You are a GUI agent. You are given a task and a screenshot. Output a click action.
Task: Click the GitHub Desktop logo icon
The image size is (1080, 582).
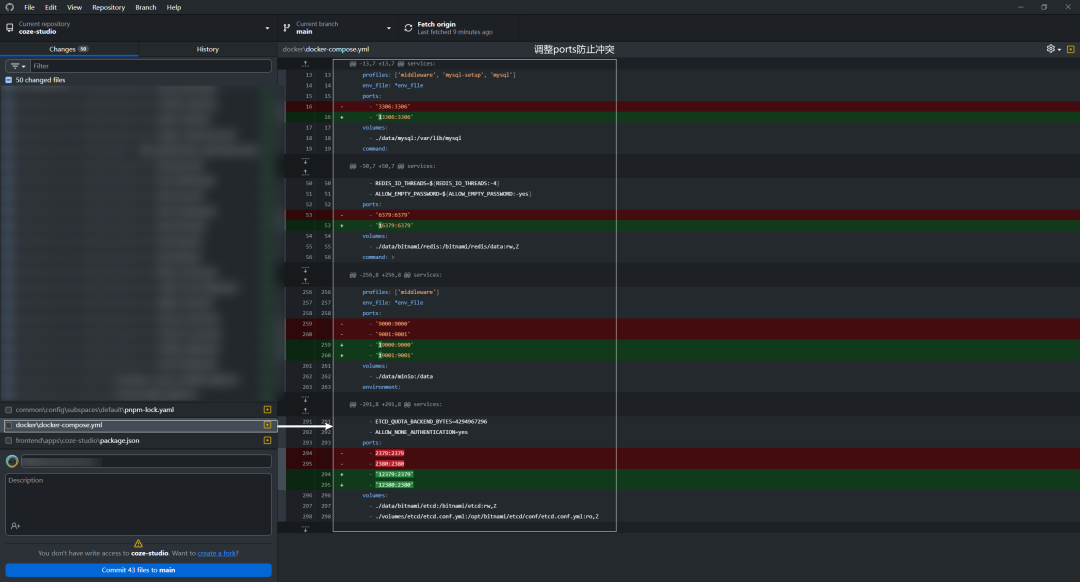(10, 7)
